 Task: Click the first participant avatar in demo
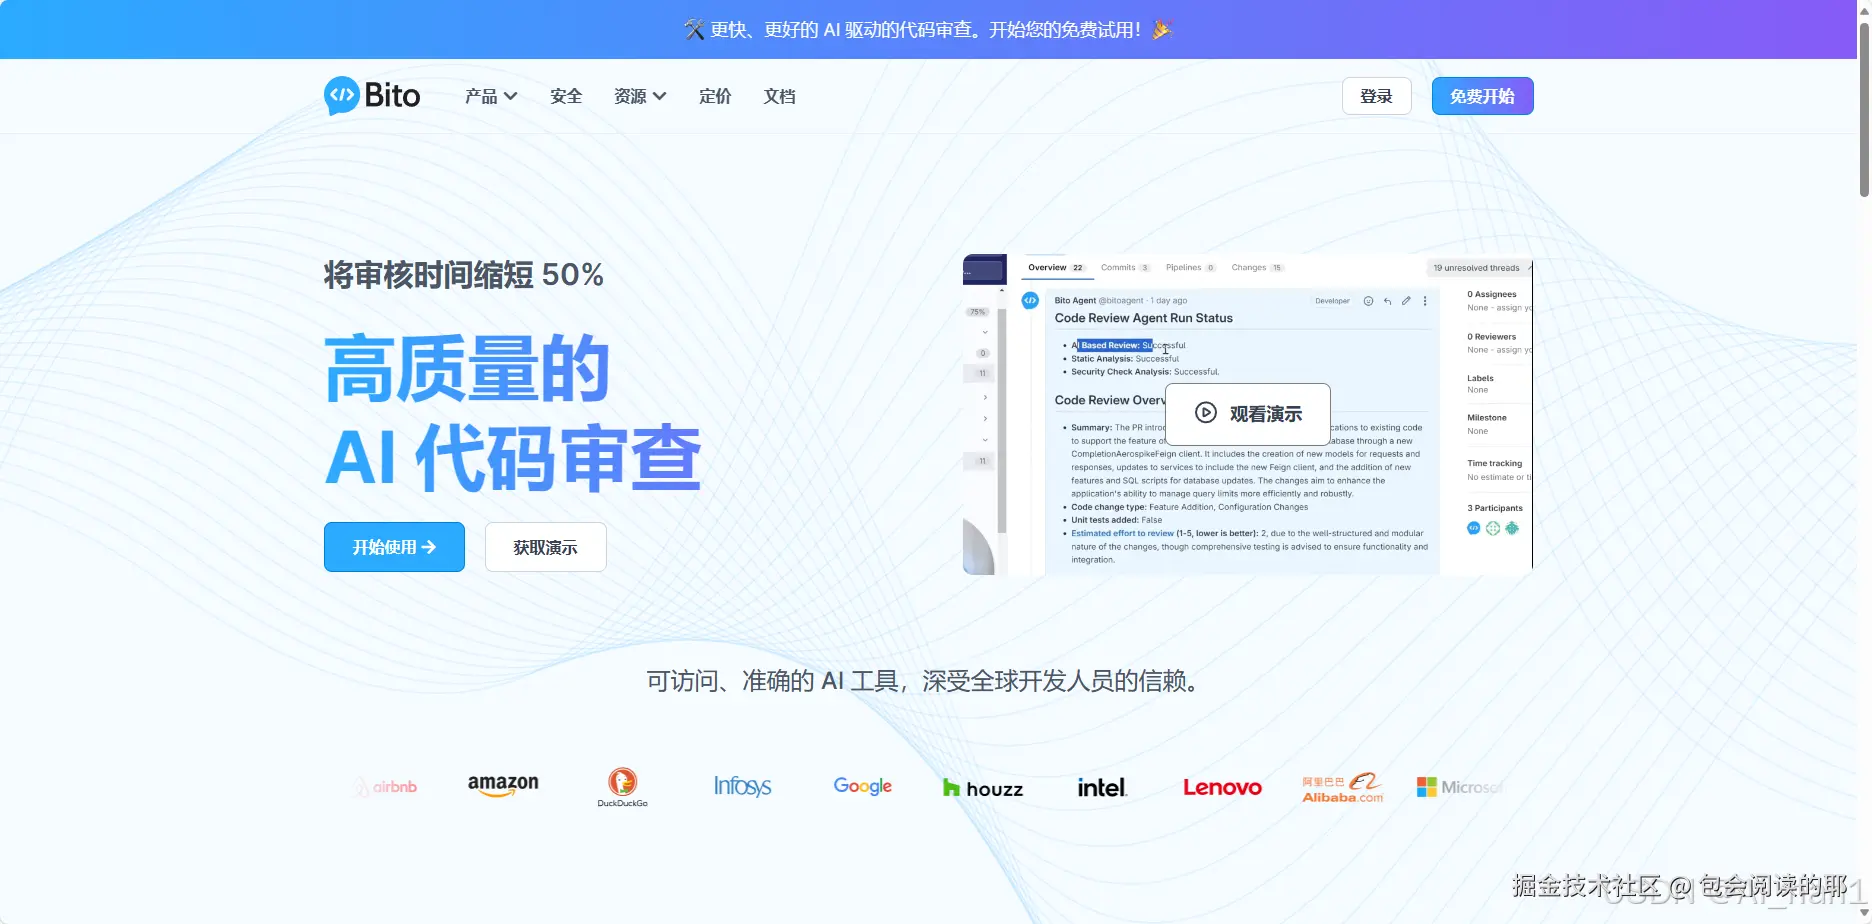(1473, 528)
